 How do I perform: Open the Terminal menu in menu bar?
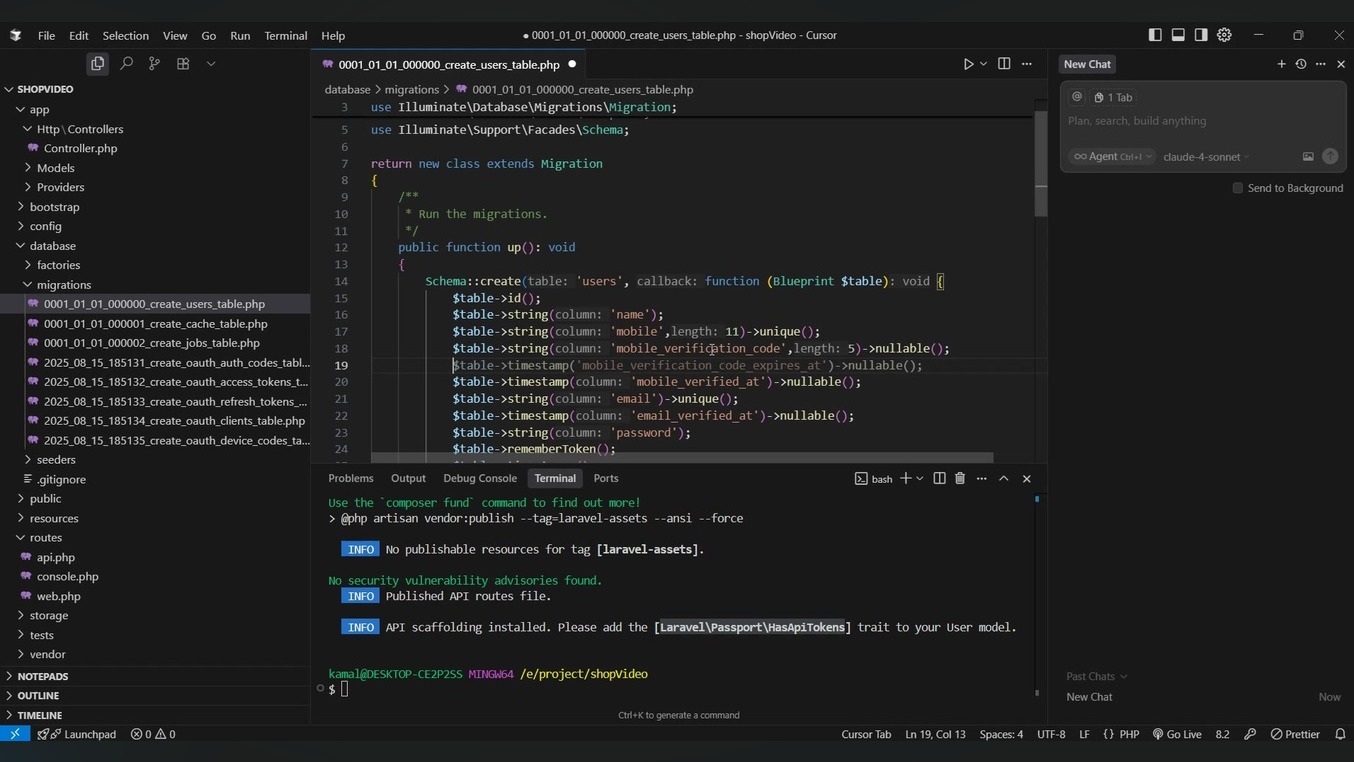coord(285,36)
